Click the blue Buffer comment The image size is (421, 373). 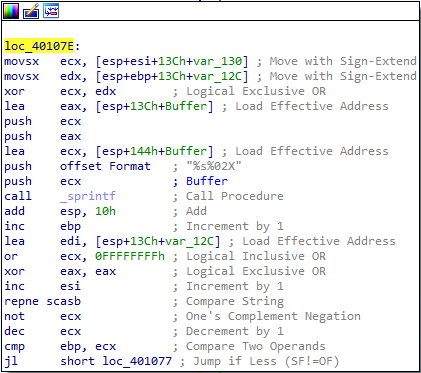[207, 181]
